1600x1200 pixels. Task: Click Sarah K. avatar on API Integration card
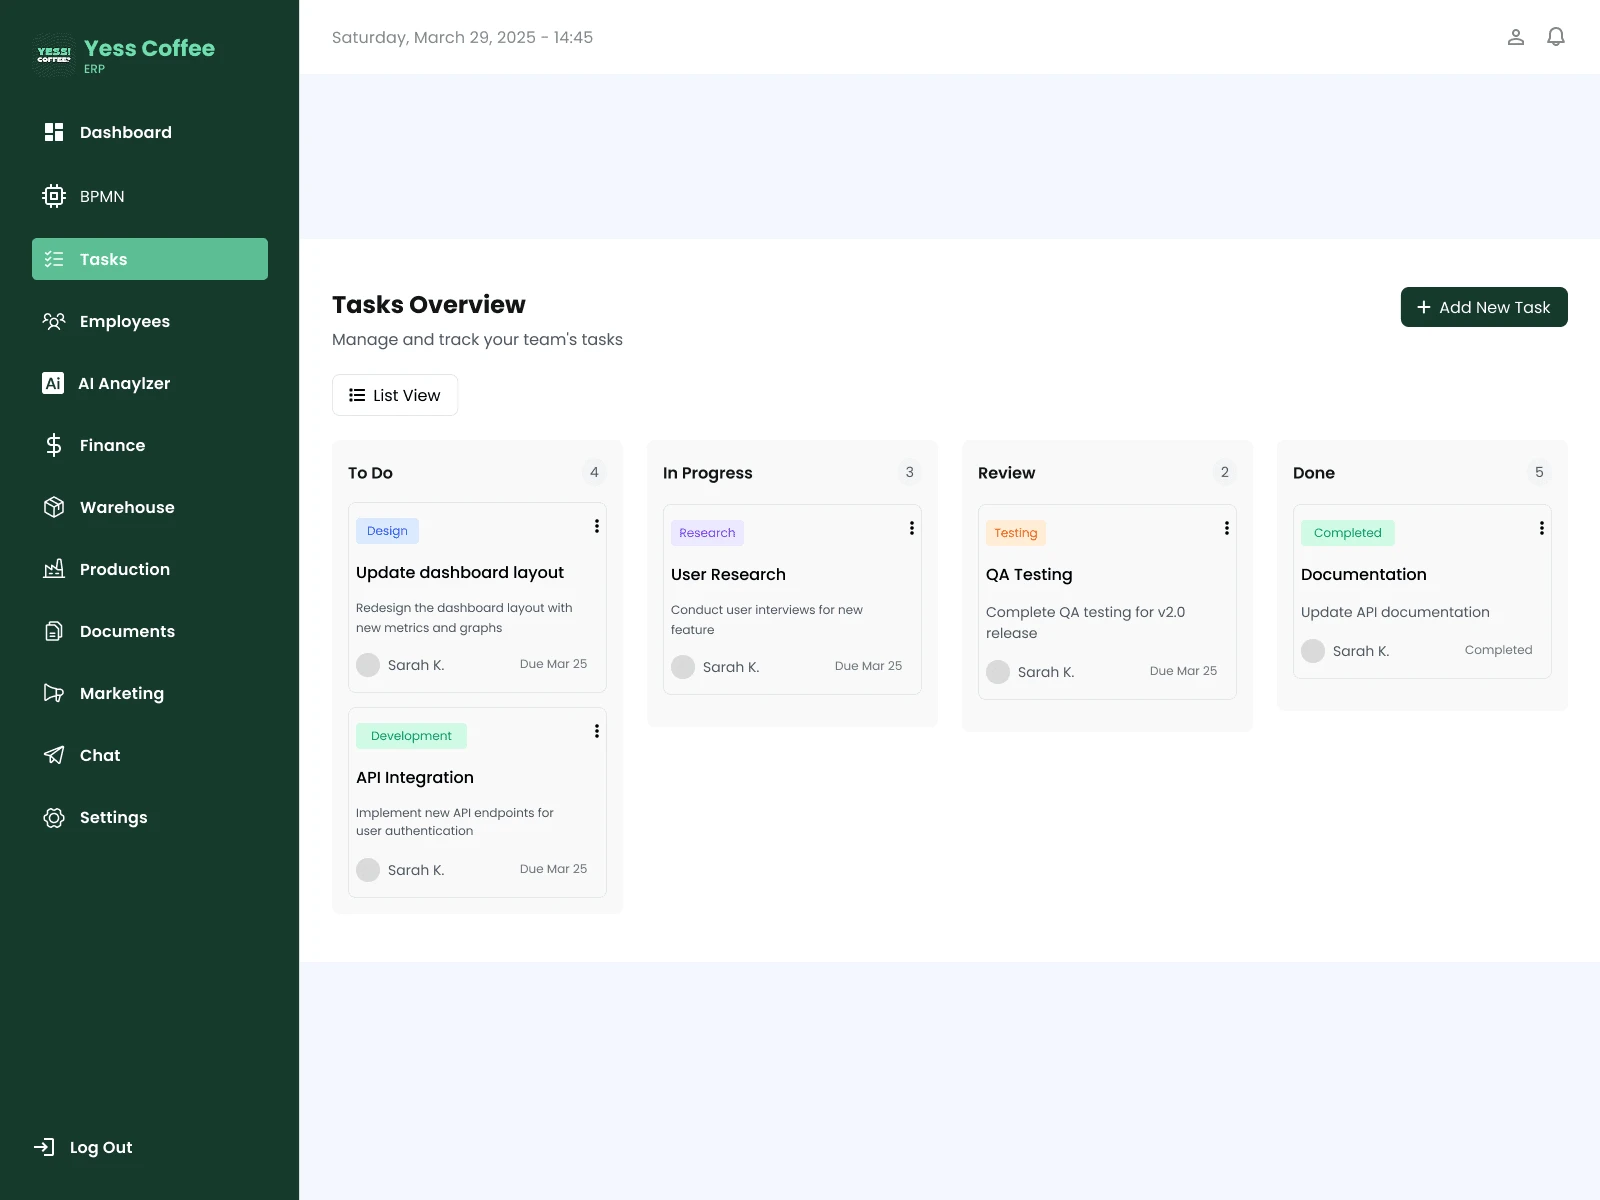click(x=368, y=870)
